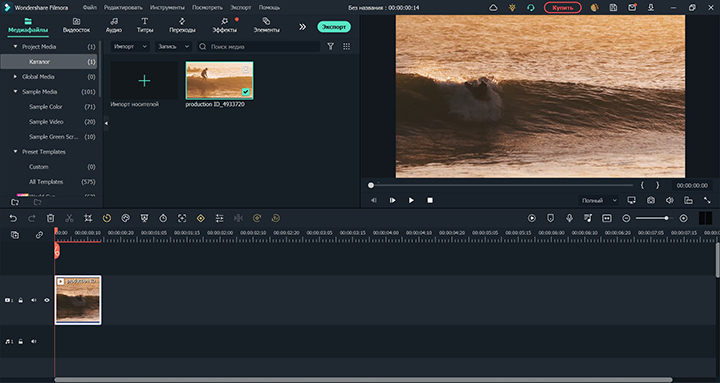Select the production ID_4933720 media thumbnail

coord(219,80)
